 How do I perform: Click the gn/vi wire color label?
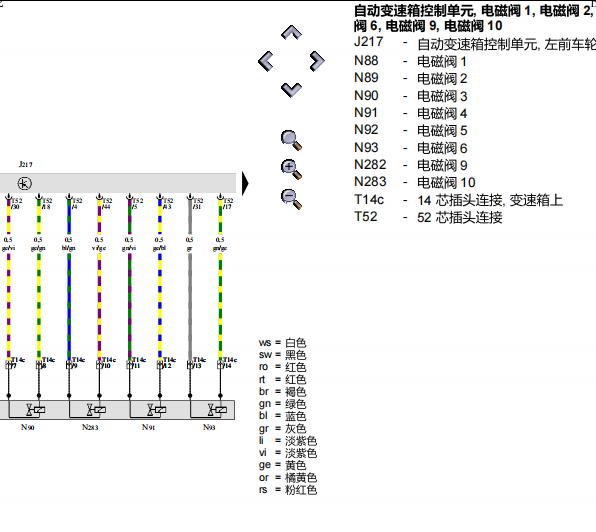tap(129, 248)
